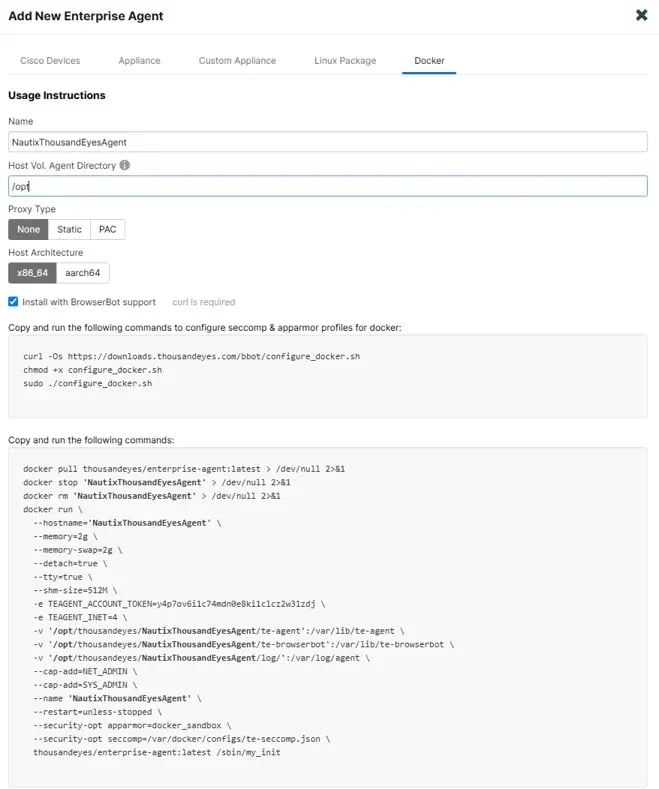659x789 pixels.
Task: Close the Add New Enterprise Agent dialog
Action: (641, 15)
